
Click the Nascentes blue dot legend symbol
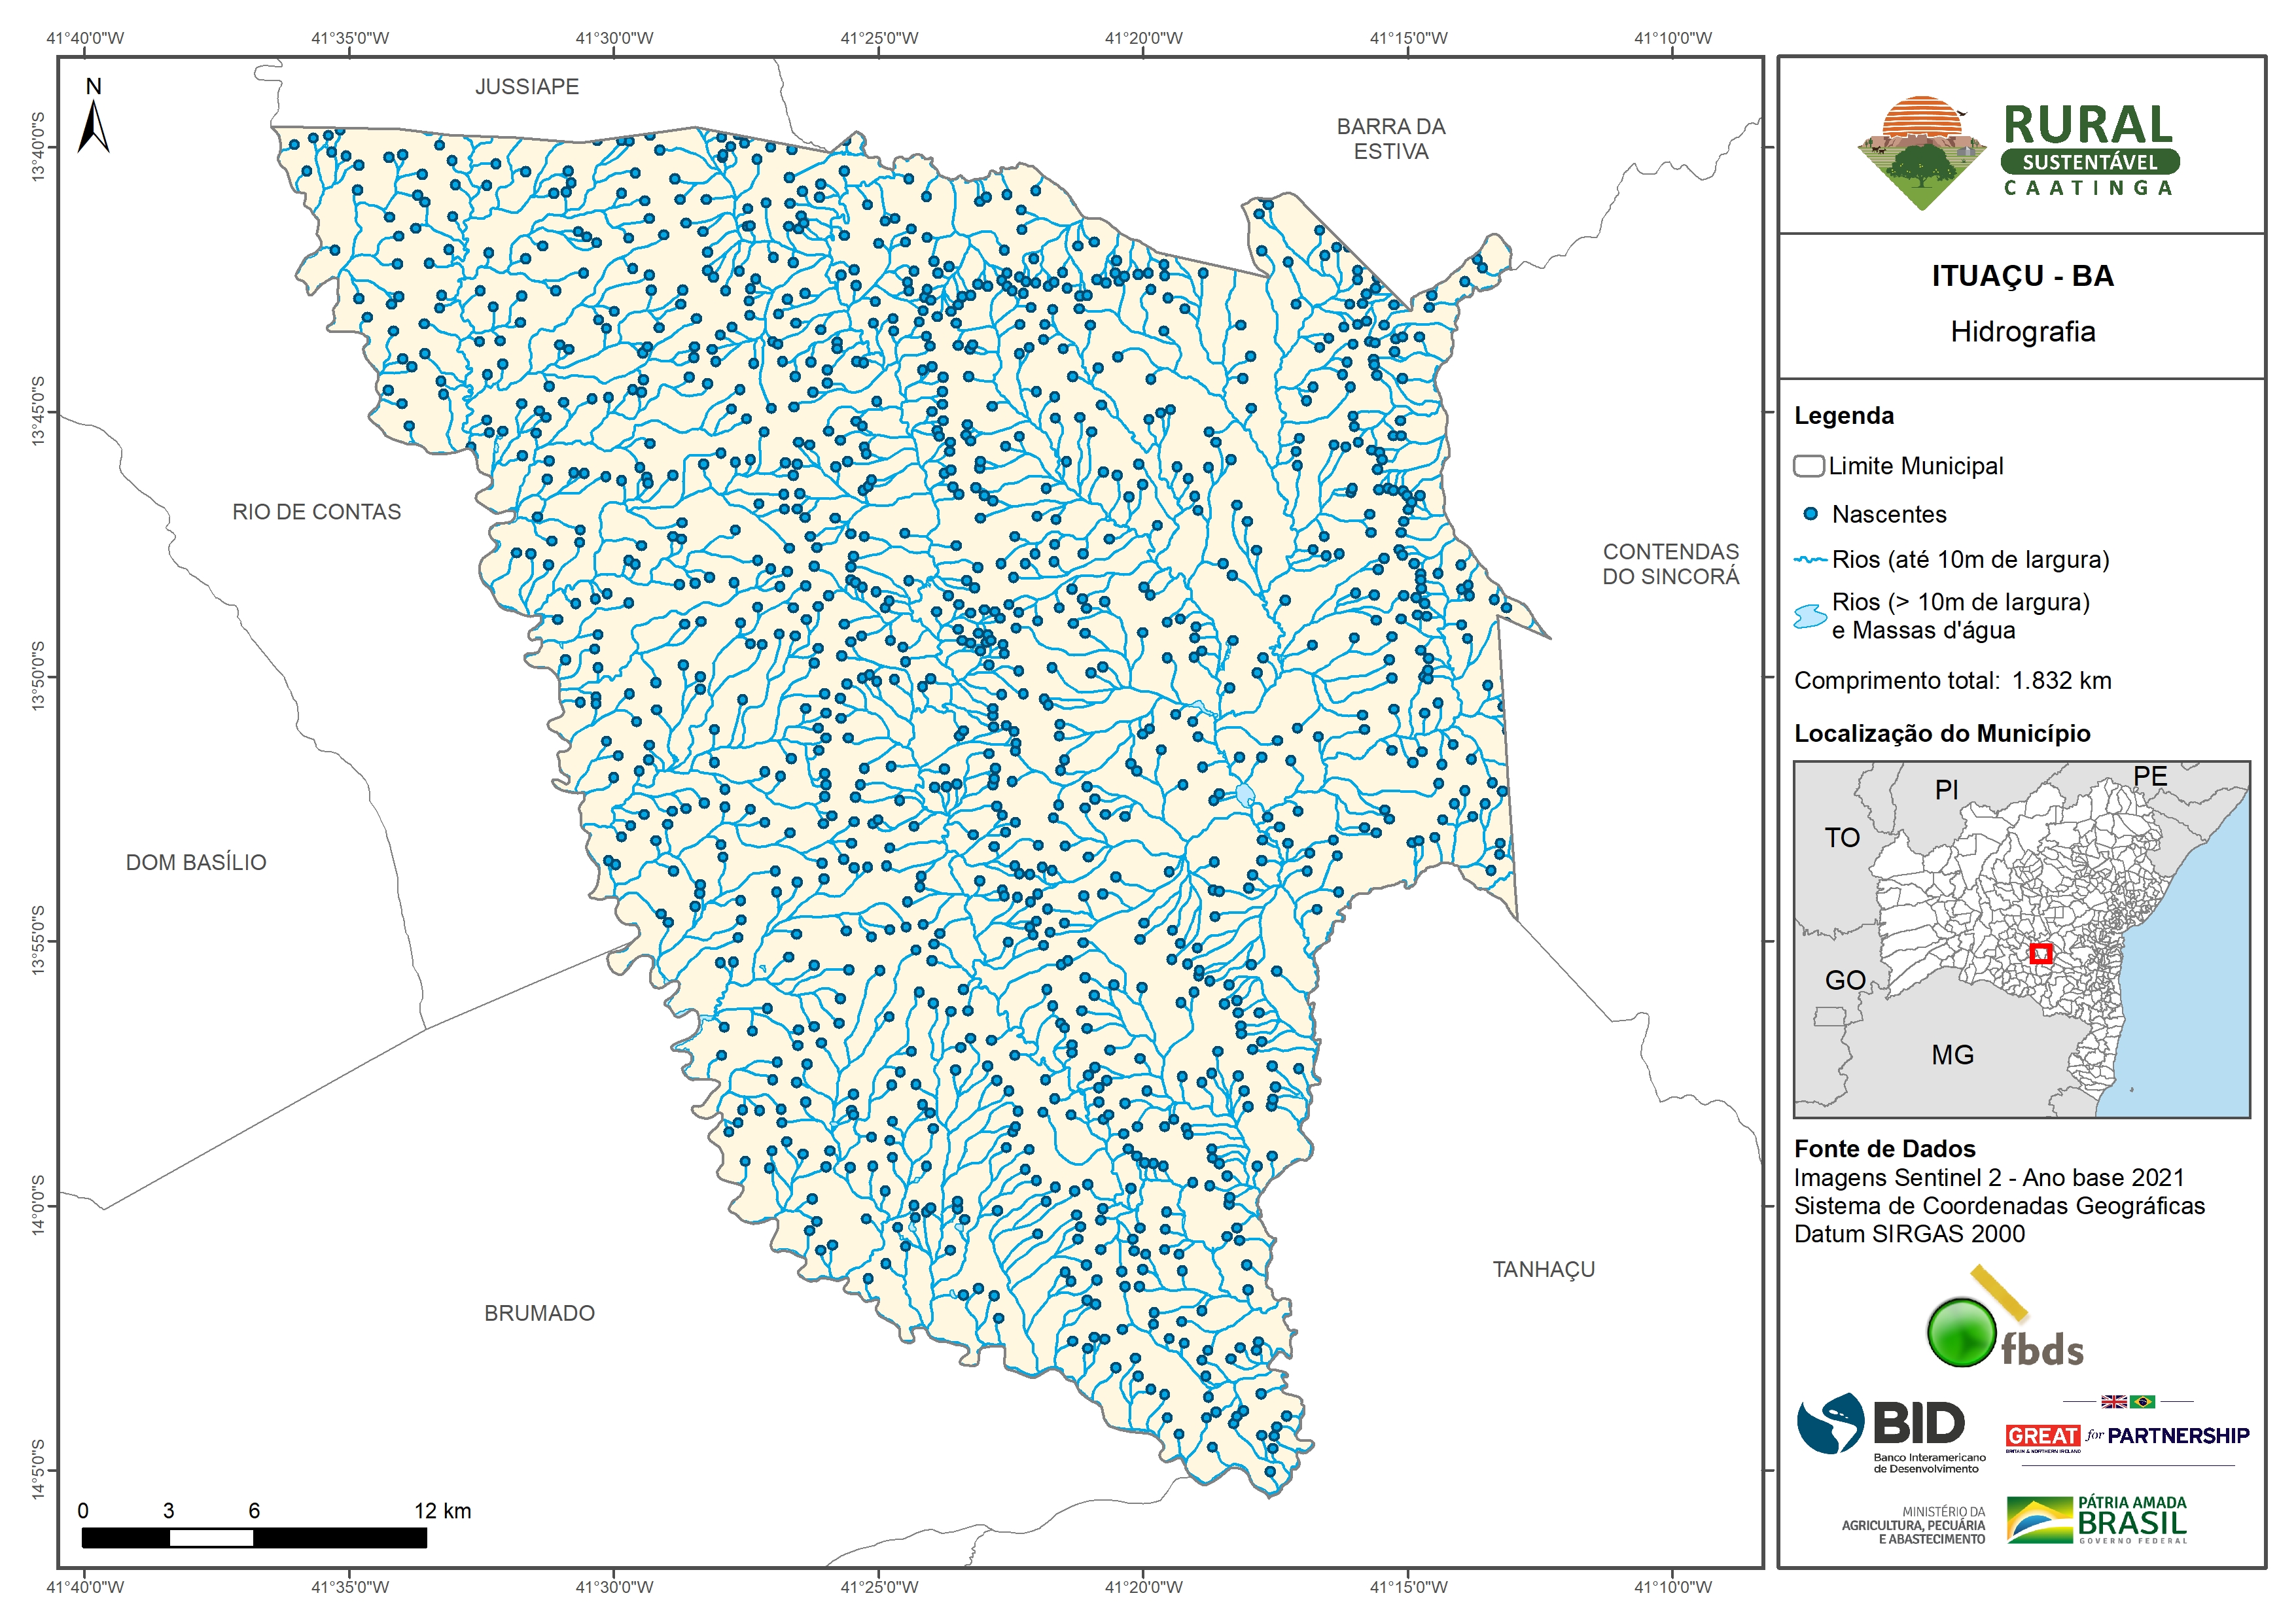(1810, 514)
